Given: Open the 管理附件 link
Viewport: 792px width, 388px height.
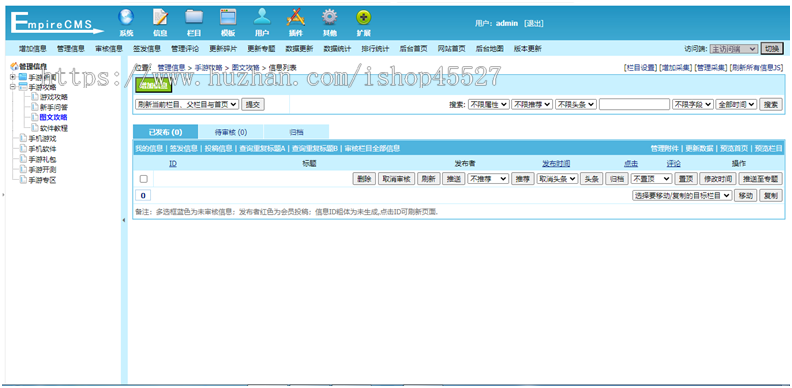Looking at the screenshot, I should click(x=664, y=149).
